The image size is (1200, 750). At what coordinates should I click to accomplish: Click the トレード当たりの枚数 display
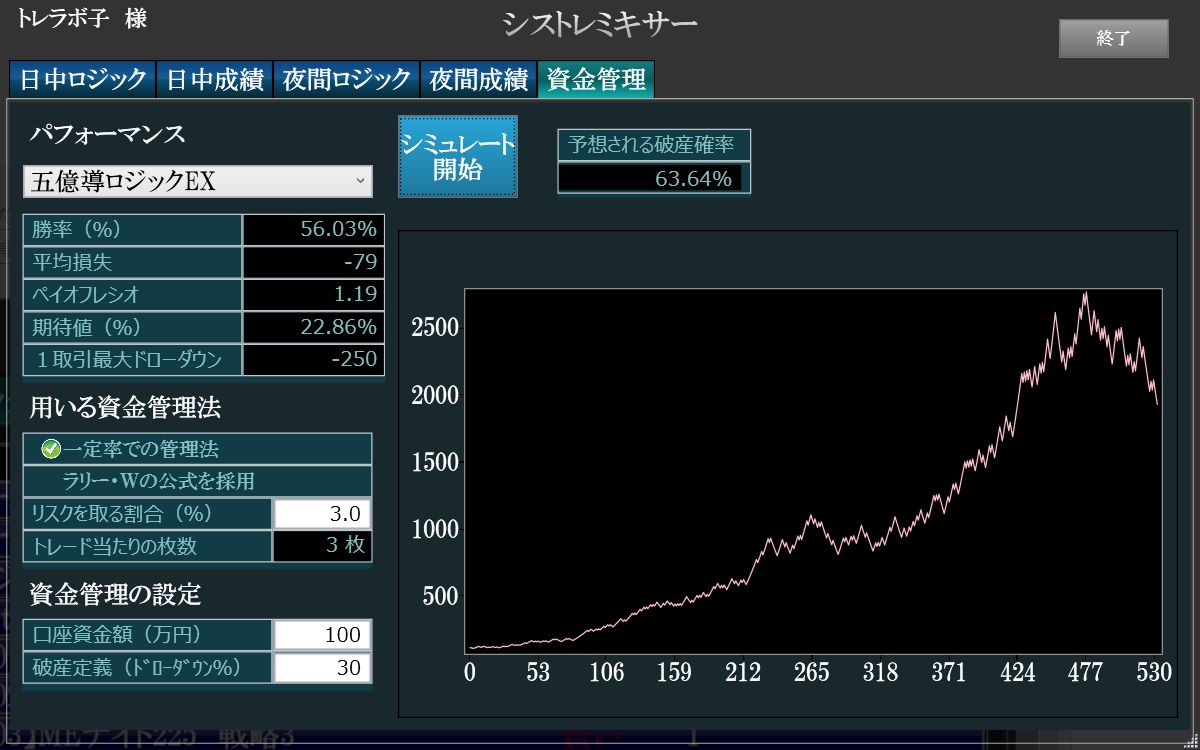click(322, 546)
